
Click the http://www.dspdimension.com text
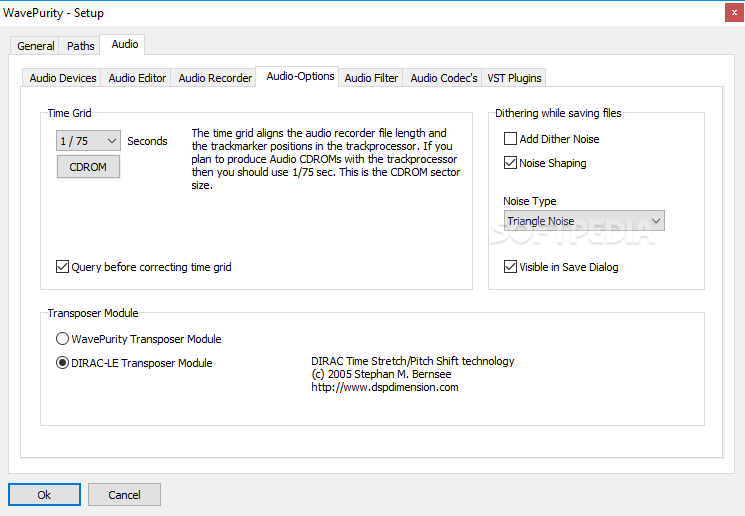click(x=385, y=387)
